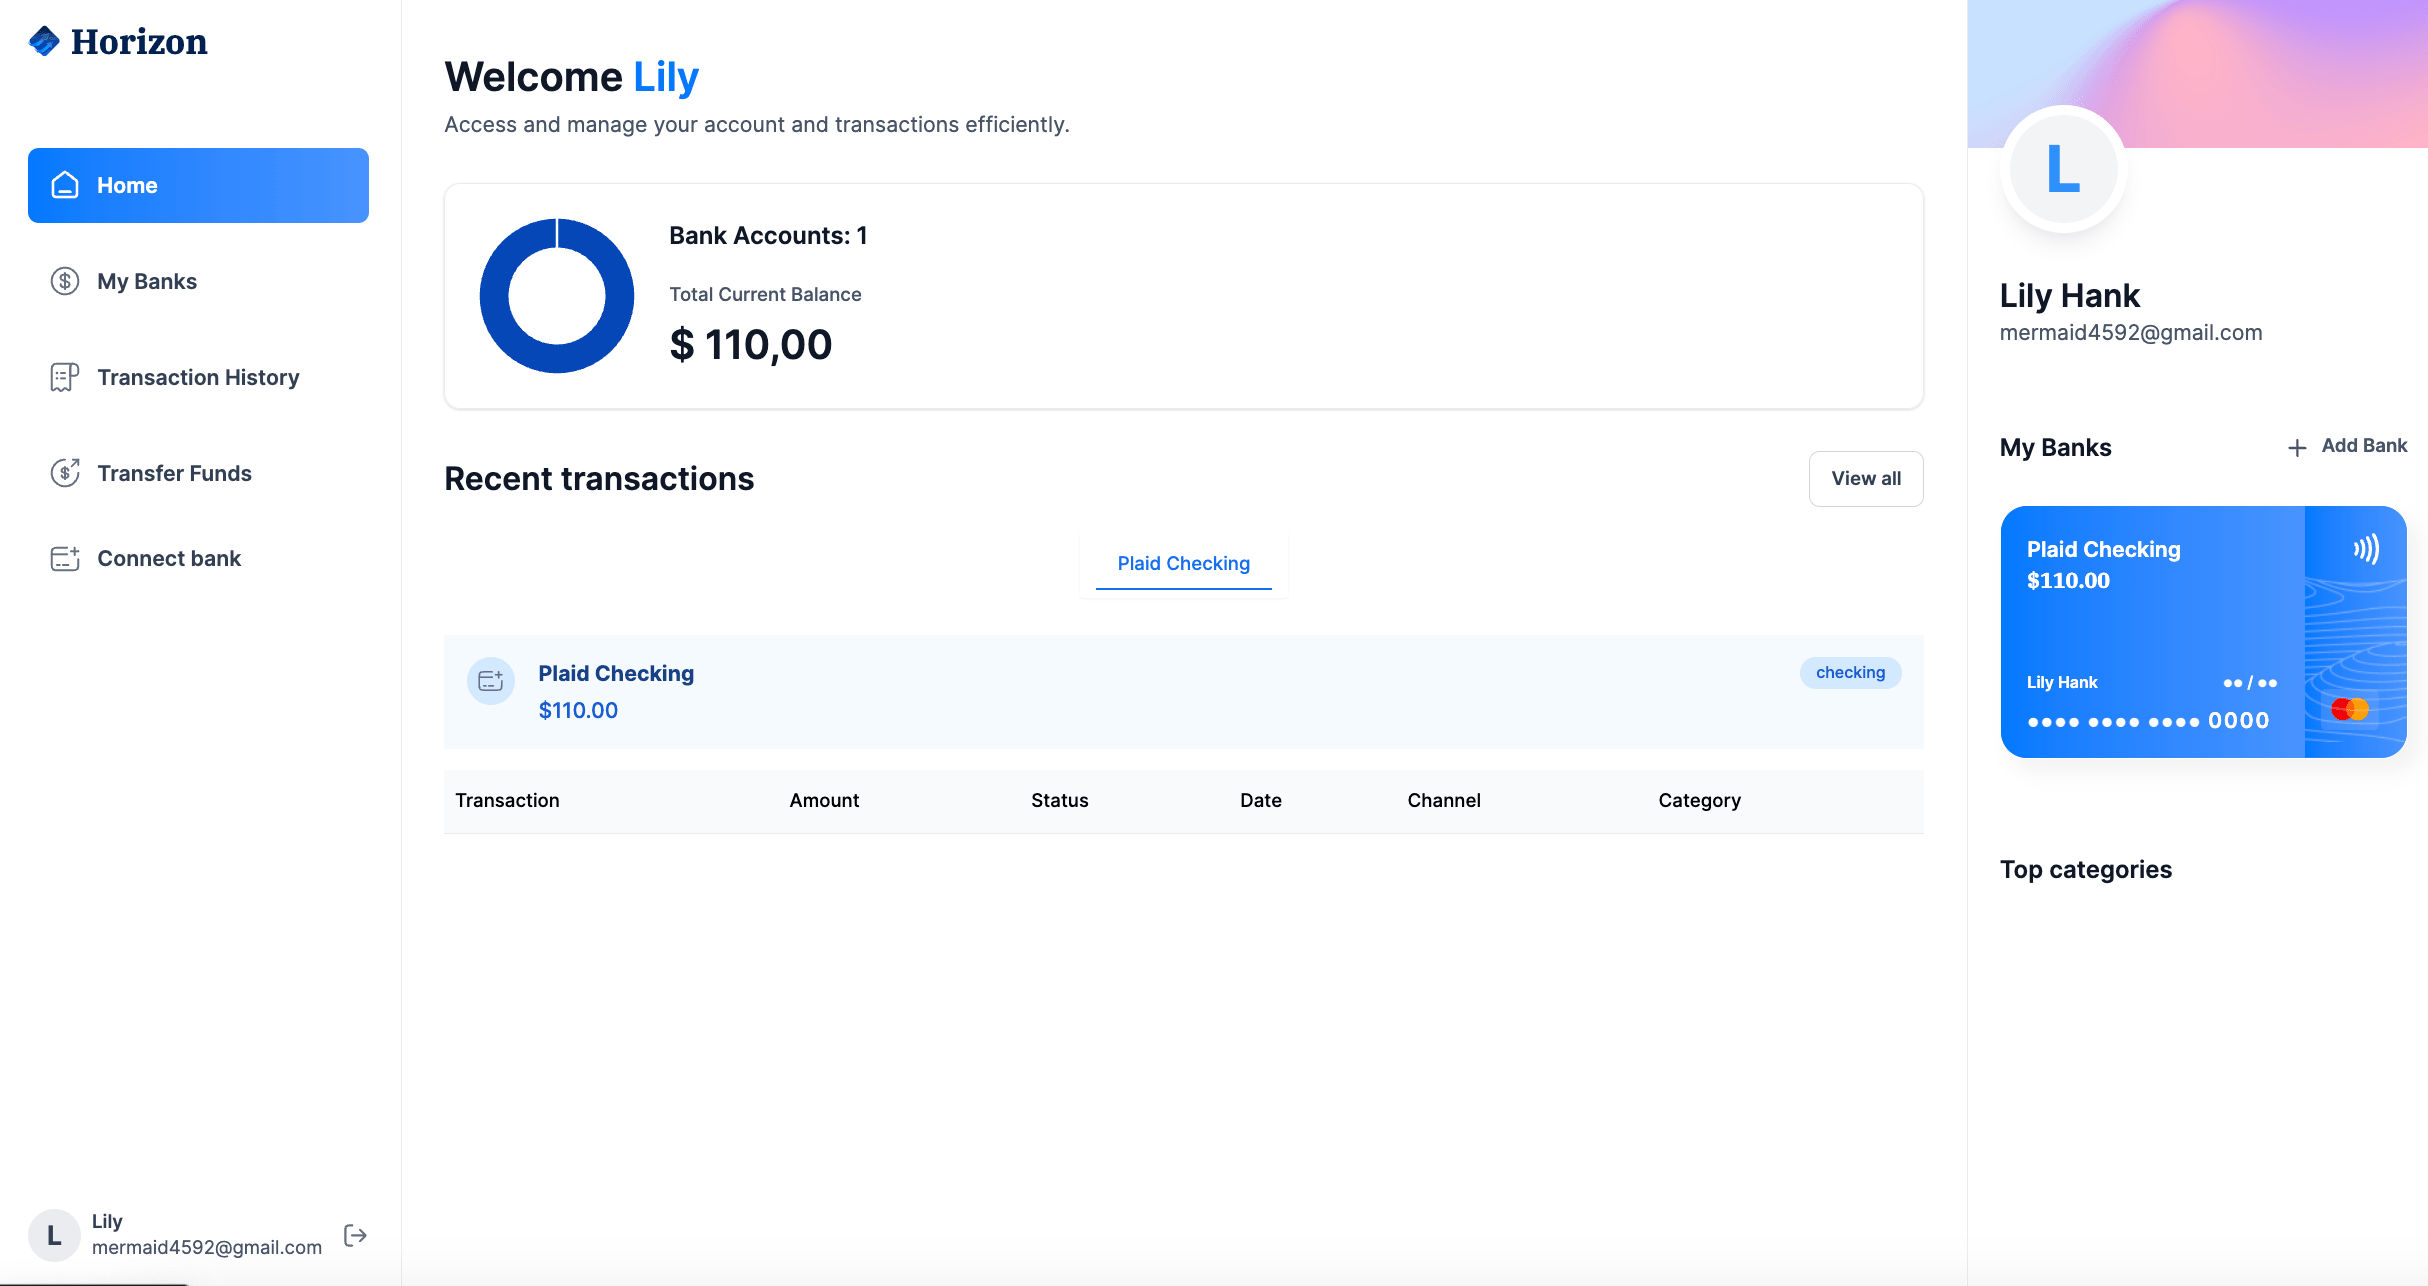Open the blue Plaid Checking bank card
2428x1286 pixels.
click(2150, 630)
